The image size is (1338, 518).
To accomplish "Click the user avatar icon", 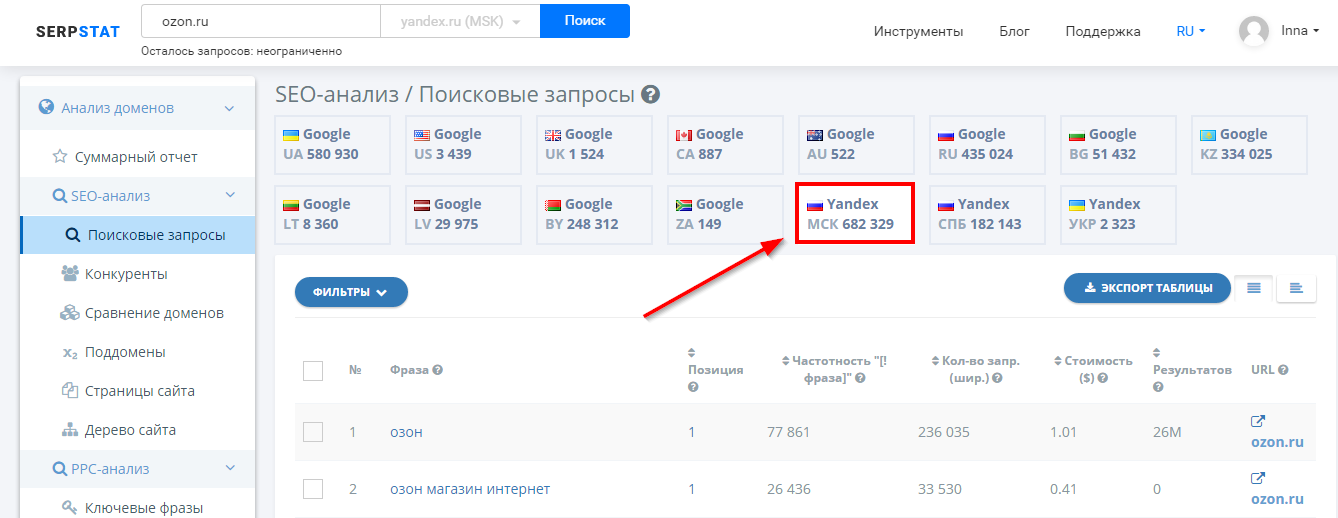I will pos(1254,31).
